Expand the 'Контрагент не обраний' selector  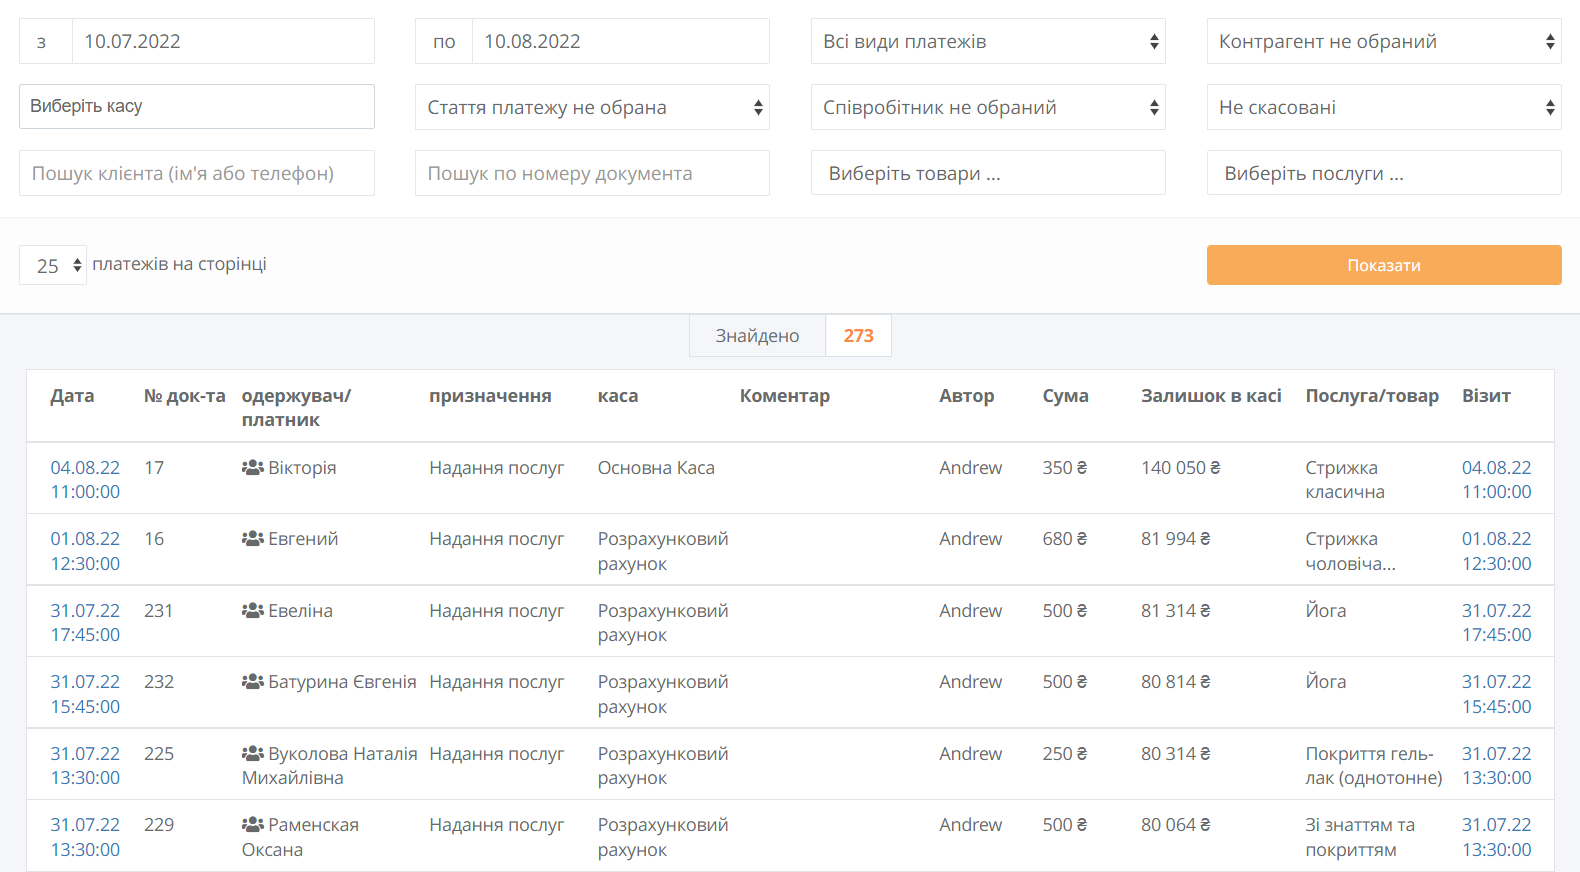[1383, 42]
